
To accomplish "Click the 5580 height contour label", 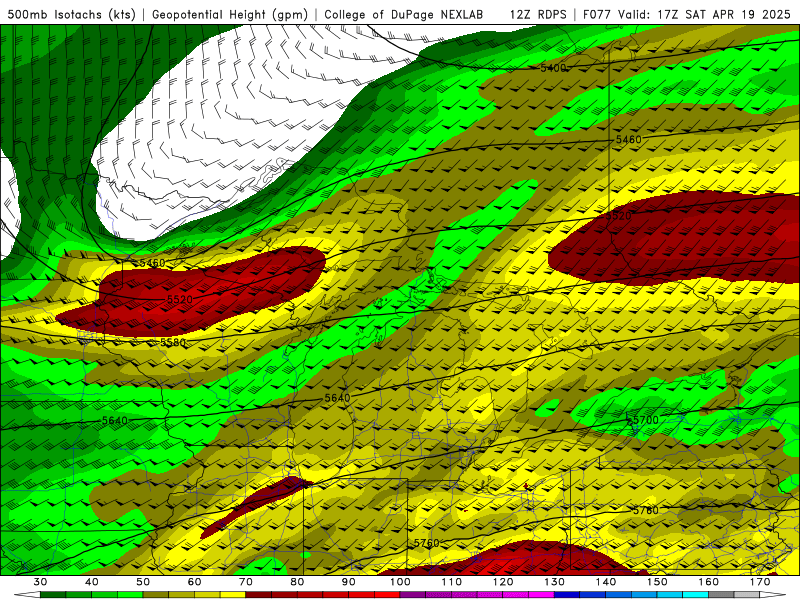I will point(173,342).
